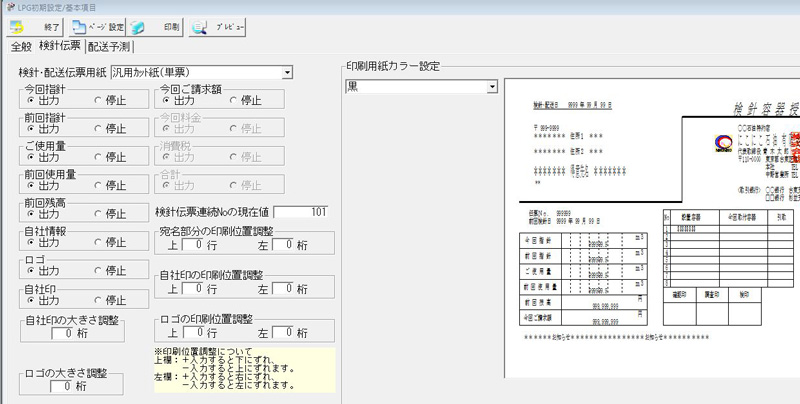This screenshot has width=800, height=404.
Task: Click the 検針伝票連続No current value field
Action: [x=301, y=212]
